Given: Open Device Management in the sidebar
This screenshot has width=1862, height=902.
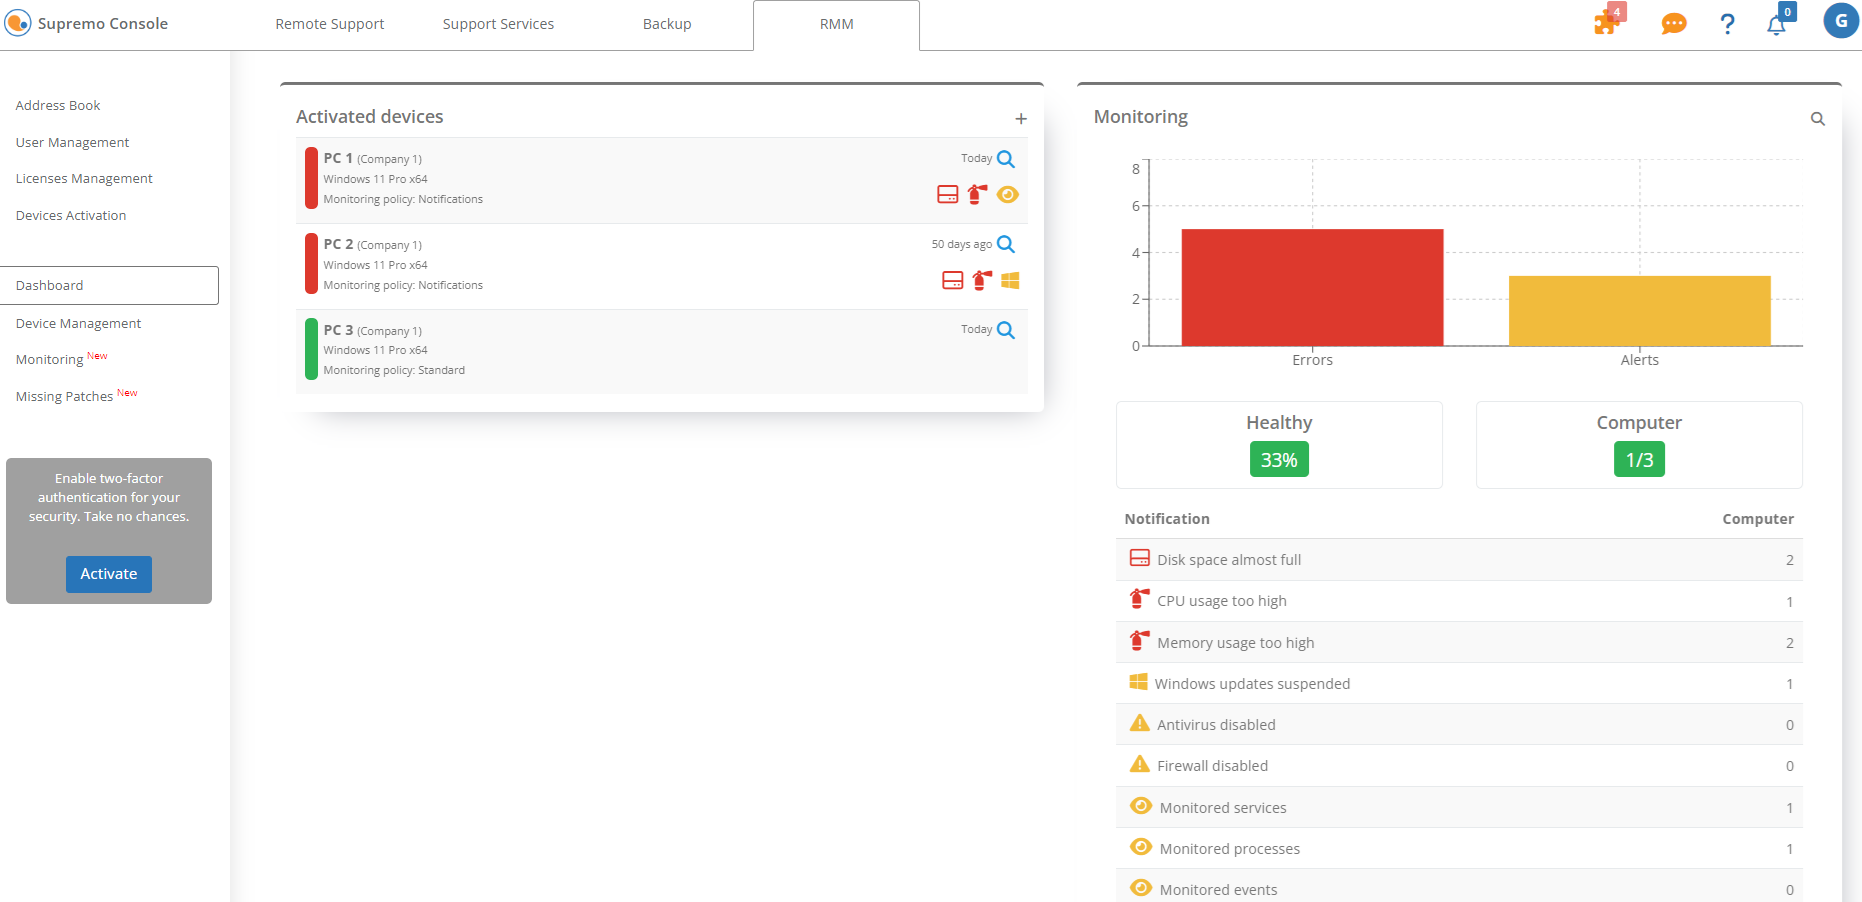Looking at the screenshot, I should [x=79, y=324].
